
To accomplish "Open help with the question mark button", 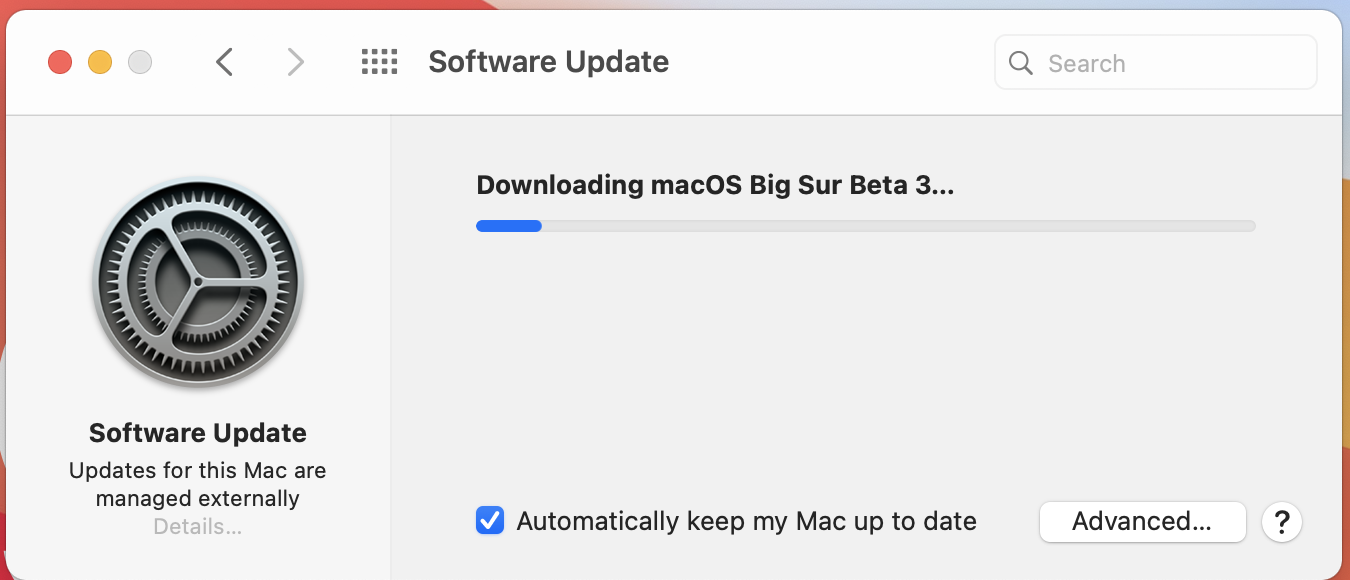I will pyautogui.click(x=1282, y=521).
